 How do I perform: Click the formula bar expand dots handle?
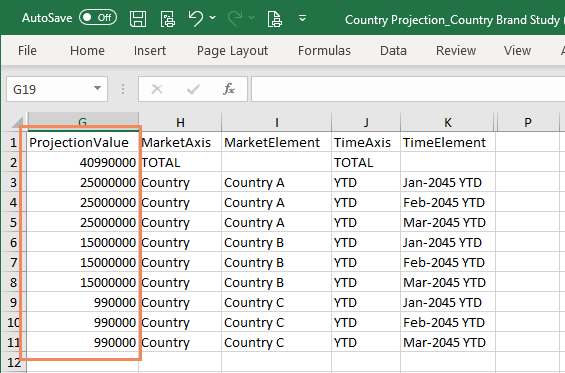coord(123,89)
